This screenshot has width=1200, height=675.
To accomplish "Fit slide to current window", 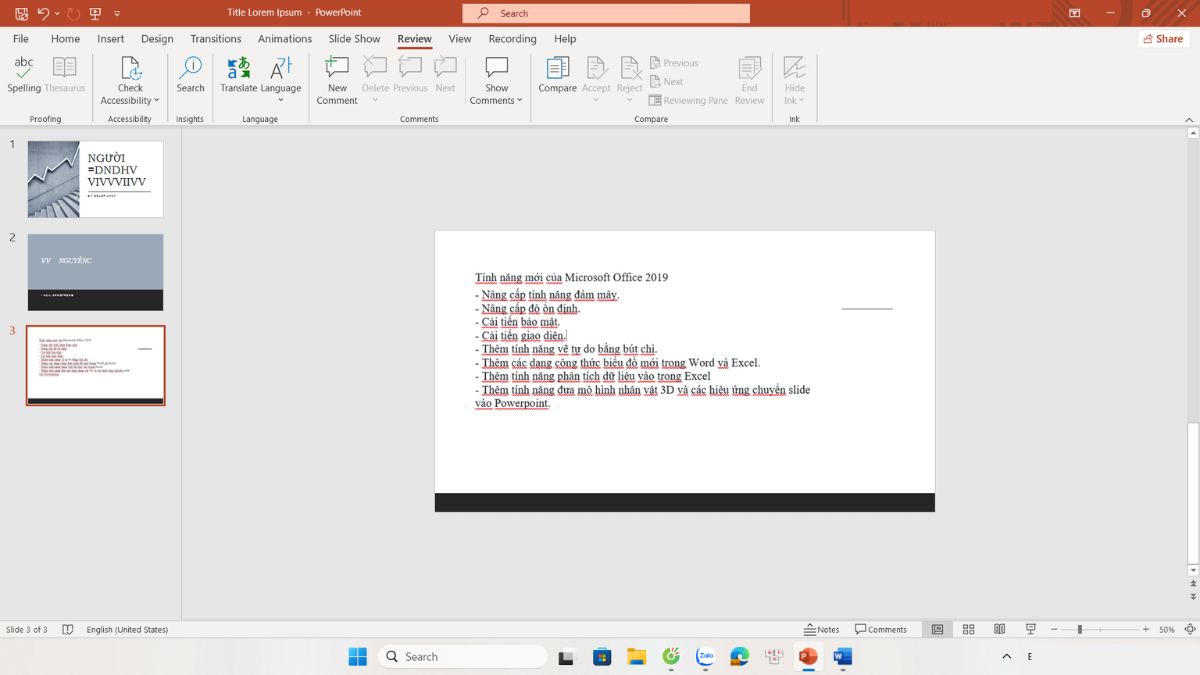I will pyautogui.click(x=1189, y=629).
